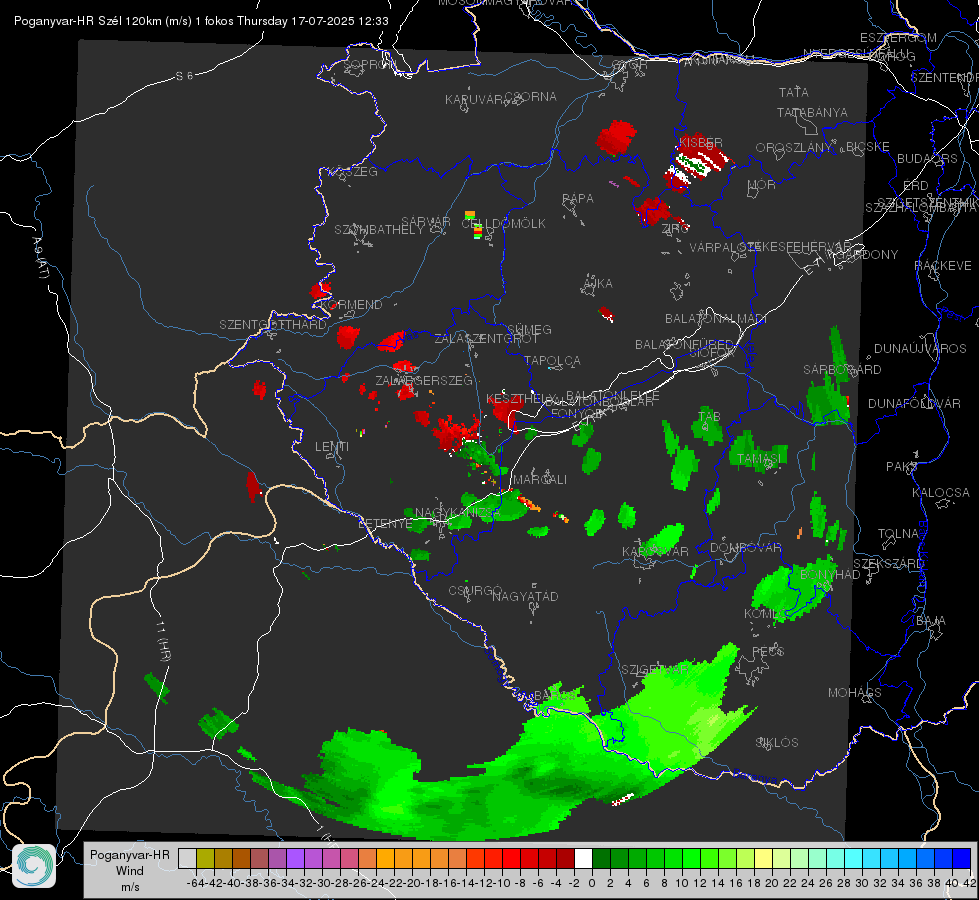This screenshot has height=900, width=979.
Task: Click the PECS city label
Action: click(x=768, y=651)
